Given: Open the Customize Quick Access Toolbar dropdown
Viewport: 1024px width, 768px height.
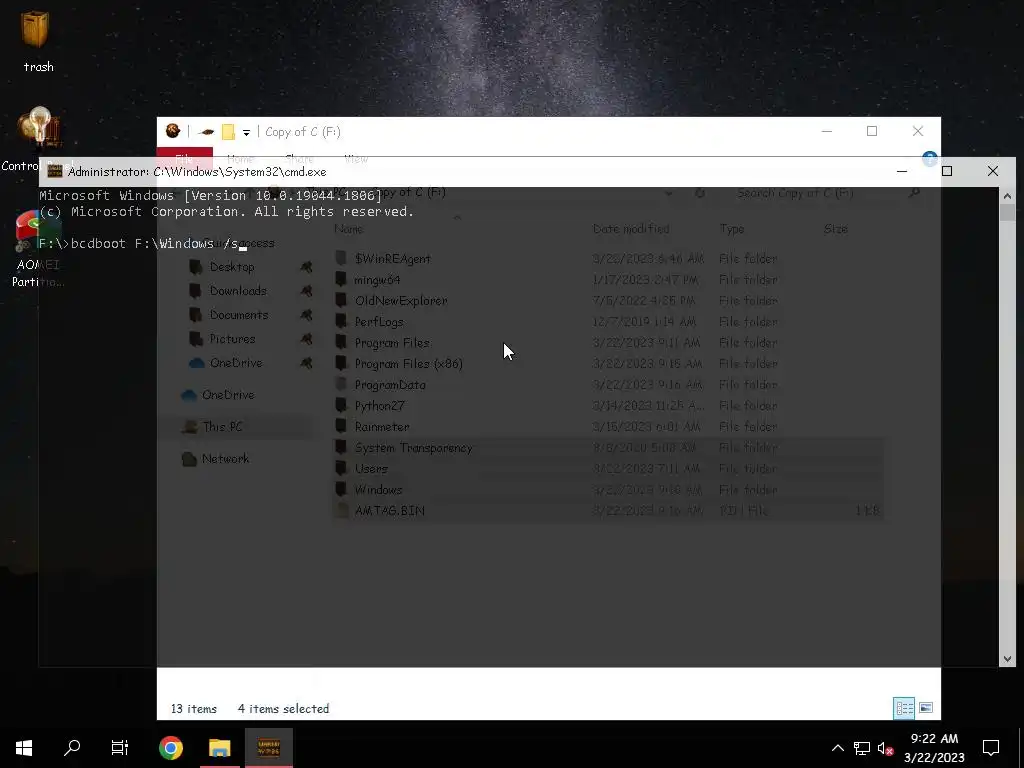Looking at the screenshot, I should [246, 133].
